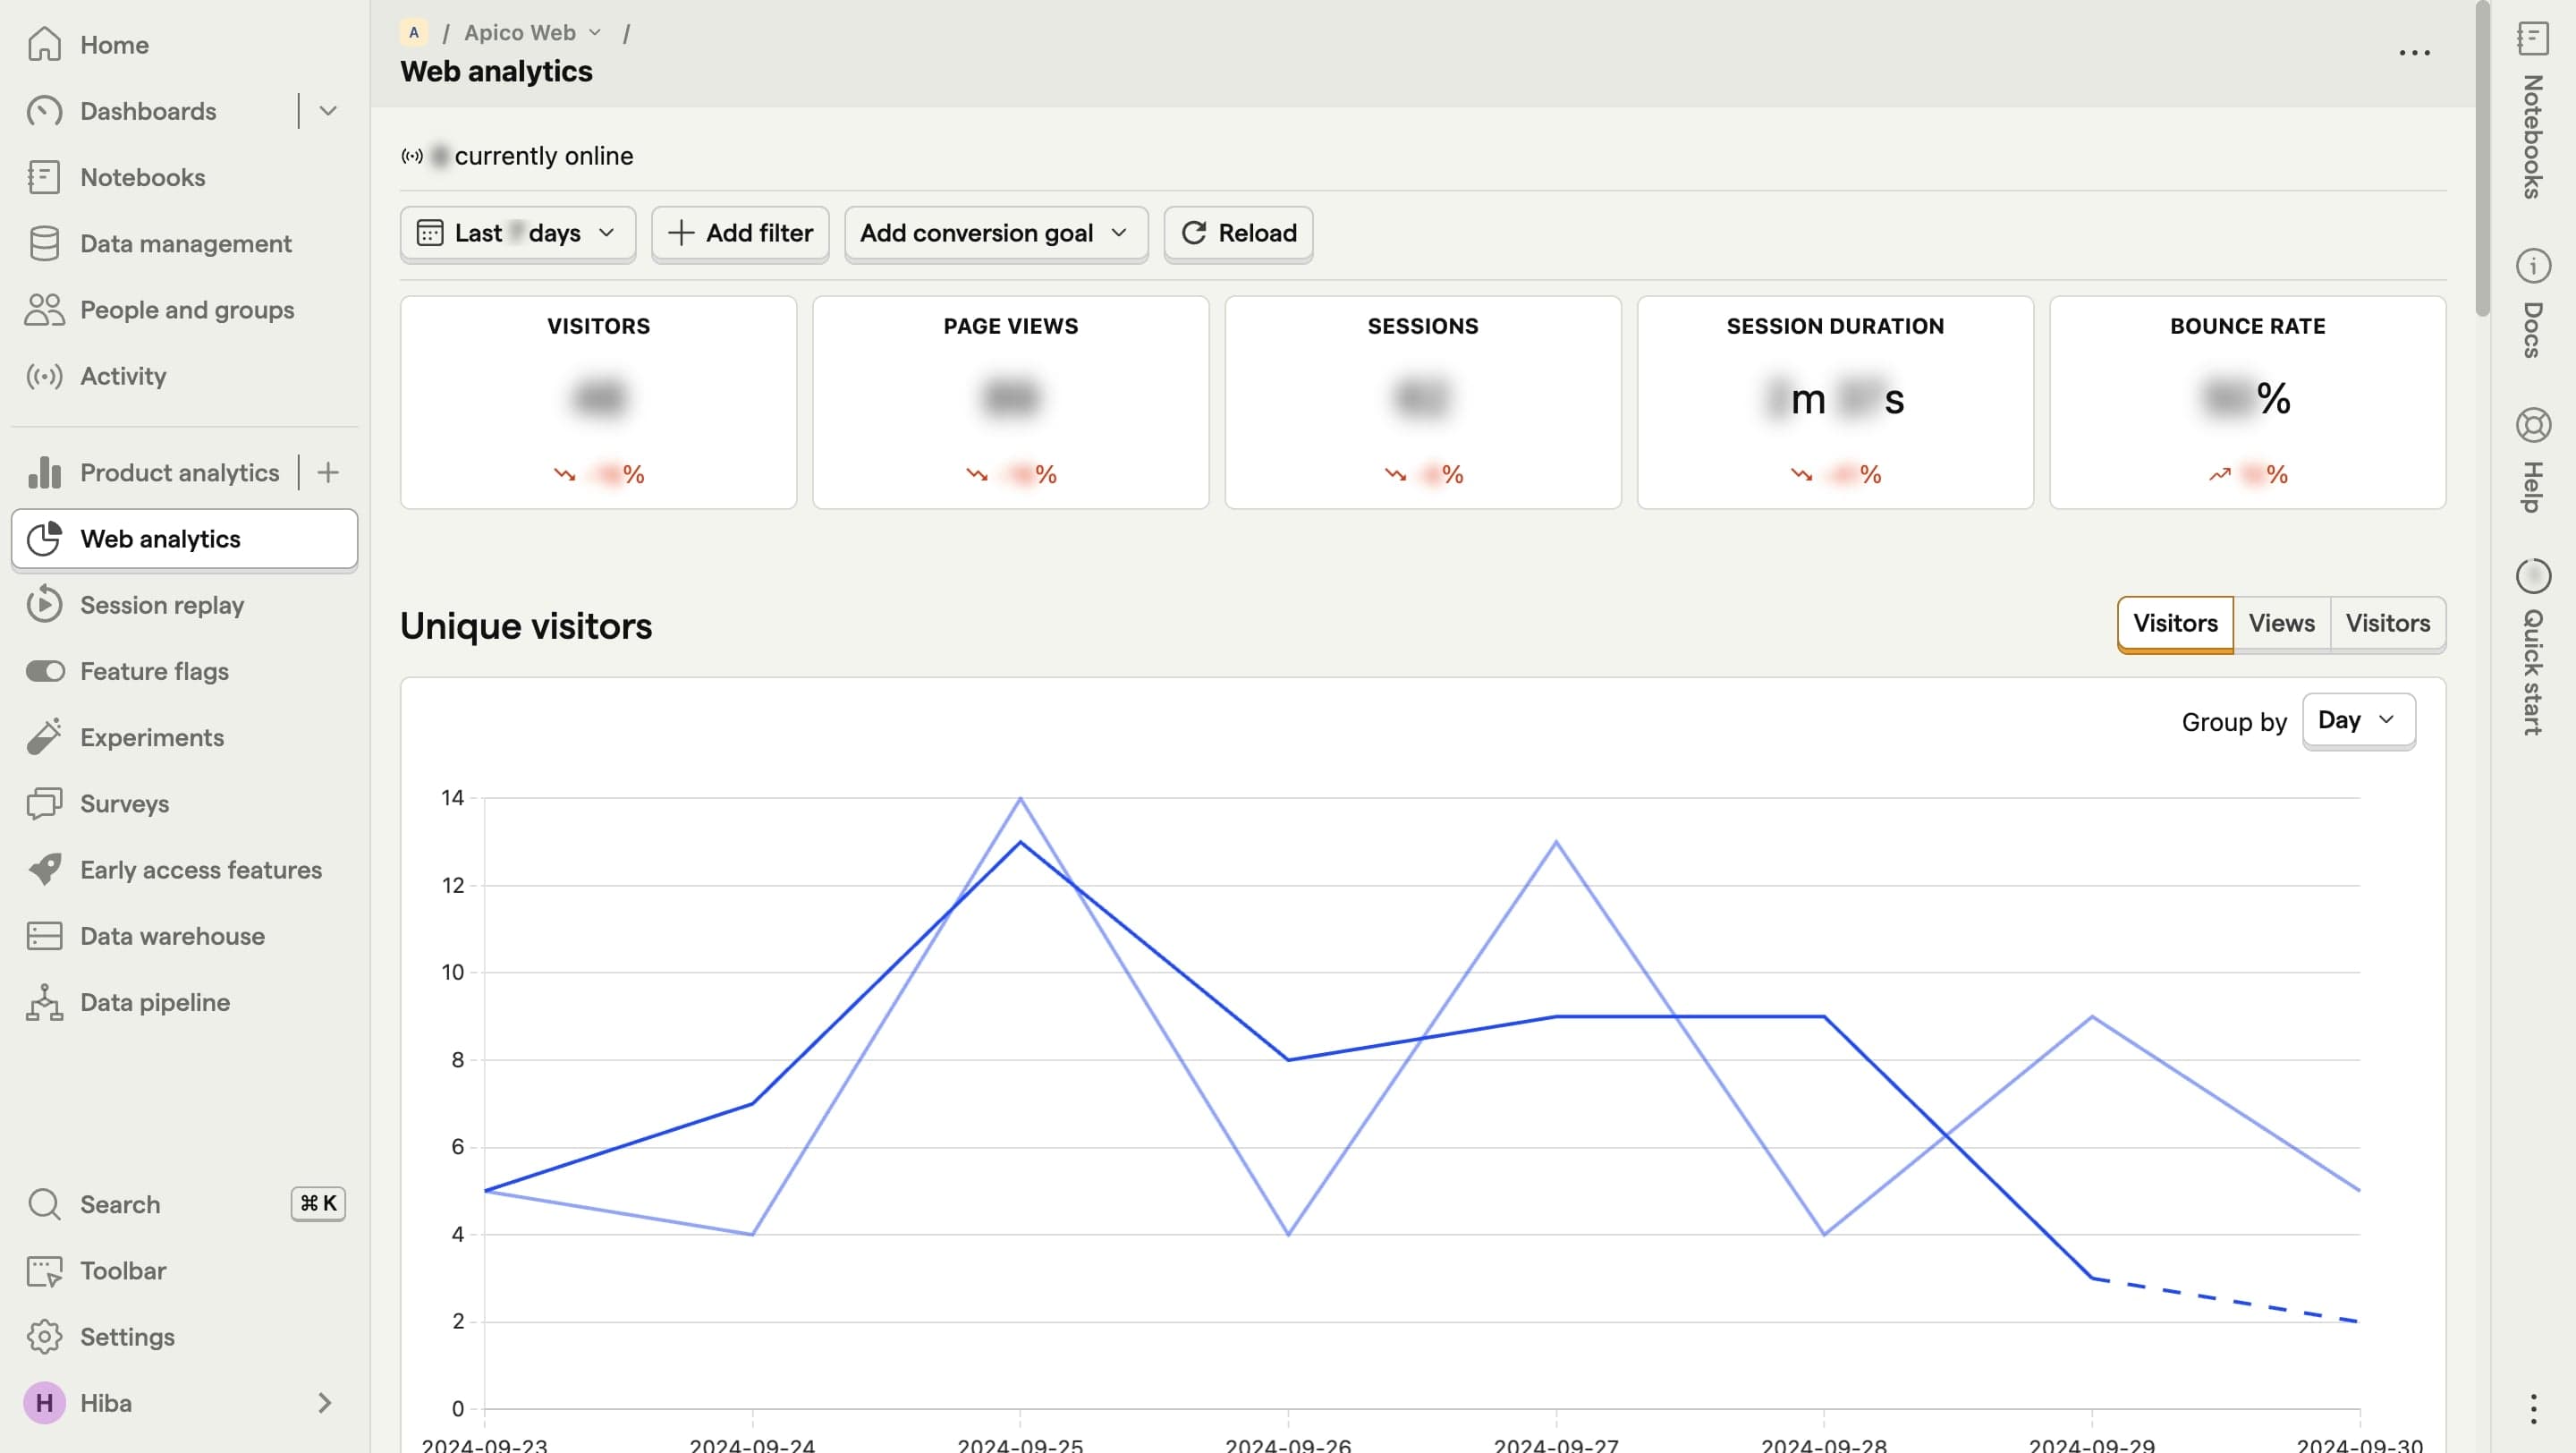
Task: Open Surveys
Action: (x=185, y=803)
